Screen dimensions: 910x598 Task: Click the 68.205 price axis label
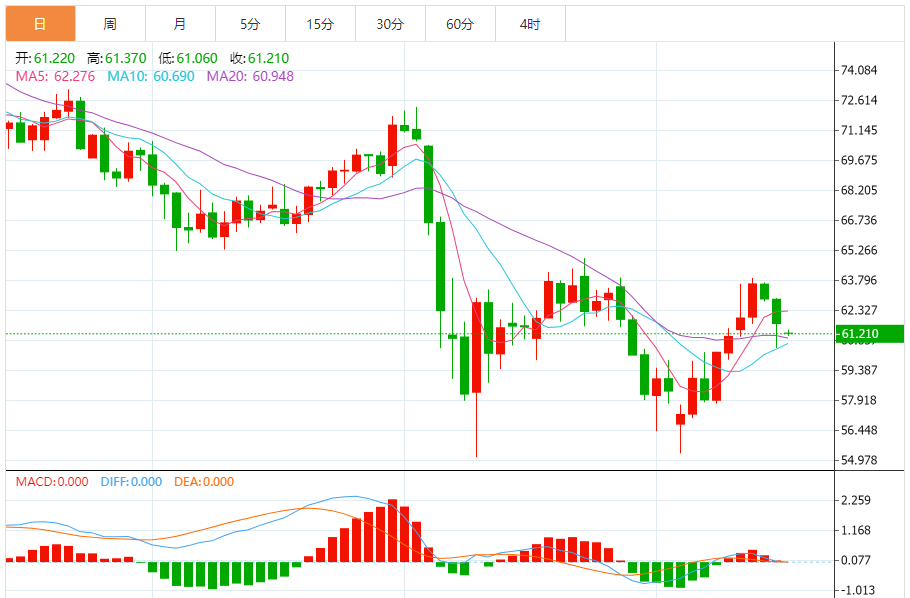pyautogui.click(x=859, y=190)
